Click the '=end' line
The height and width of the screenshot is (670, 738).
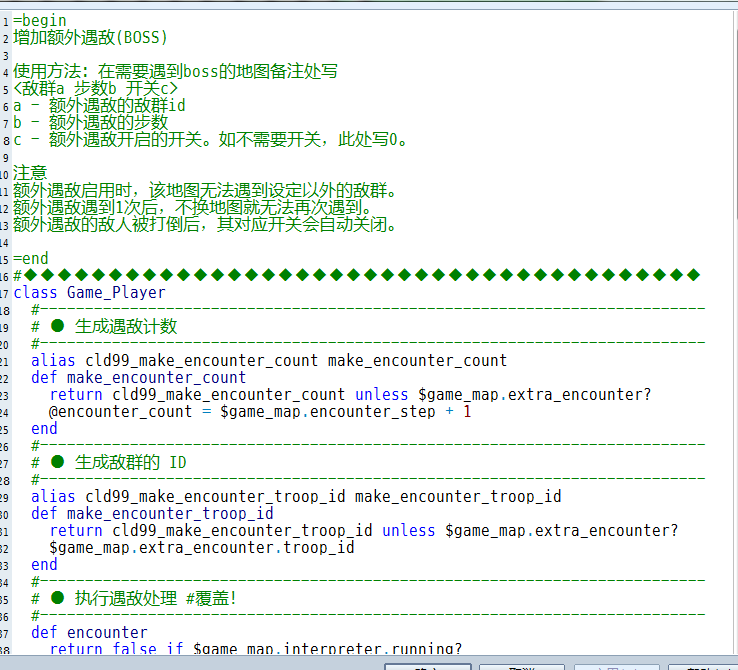click(x=31, y=258)
